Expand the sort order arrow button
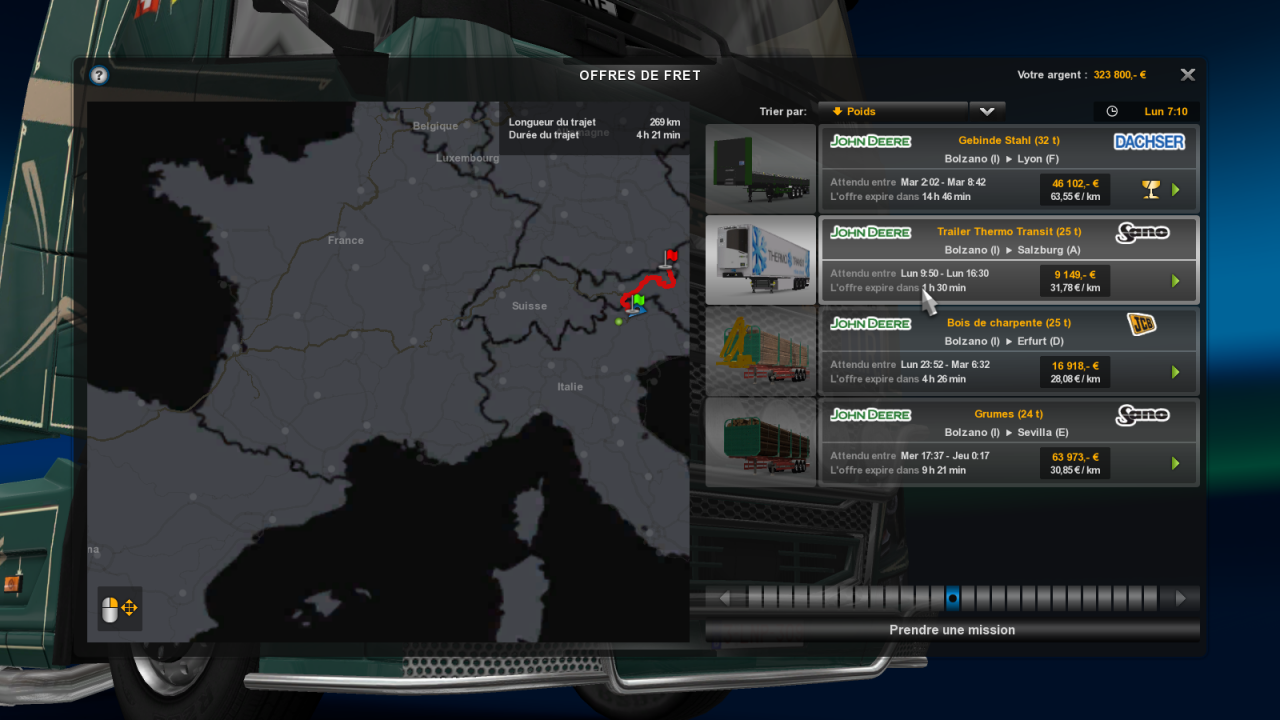The height and width of the screenshot is (720, 1280). click(x=987, y=112)
